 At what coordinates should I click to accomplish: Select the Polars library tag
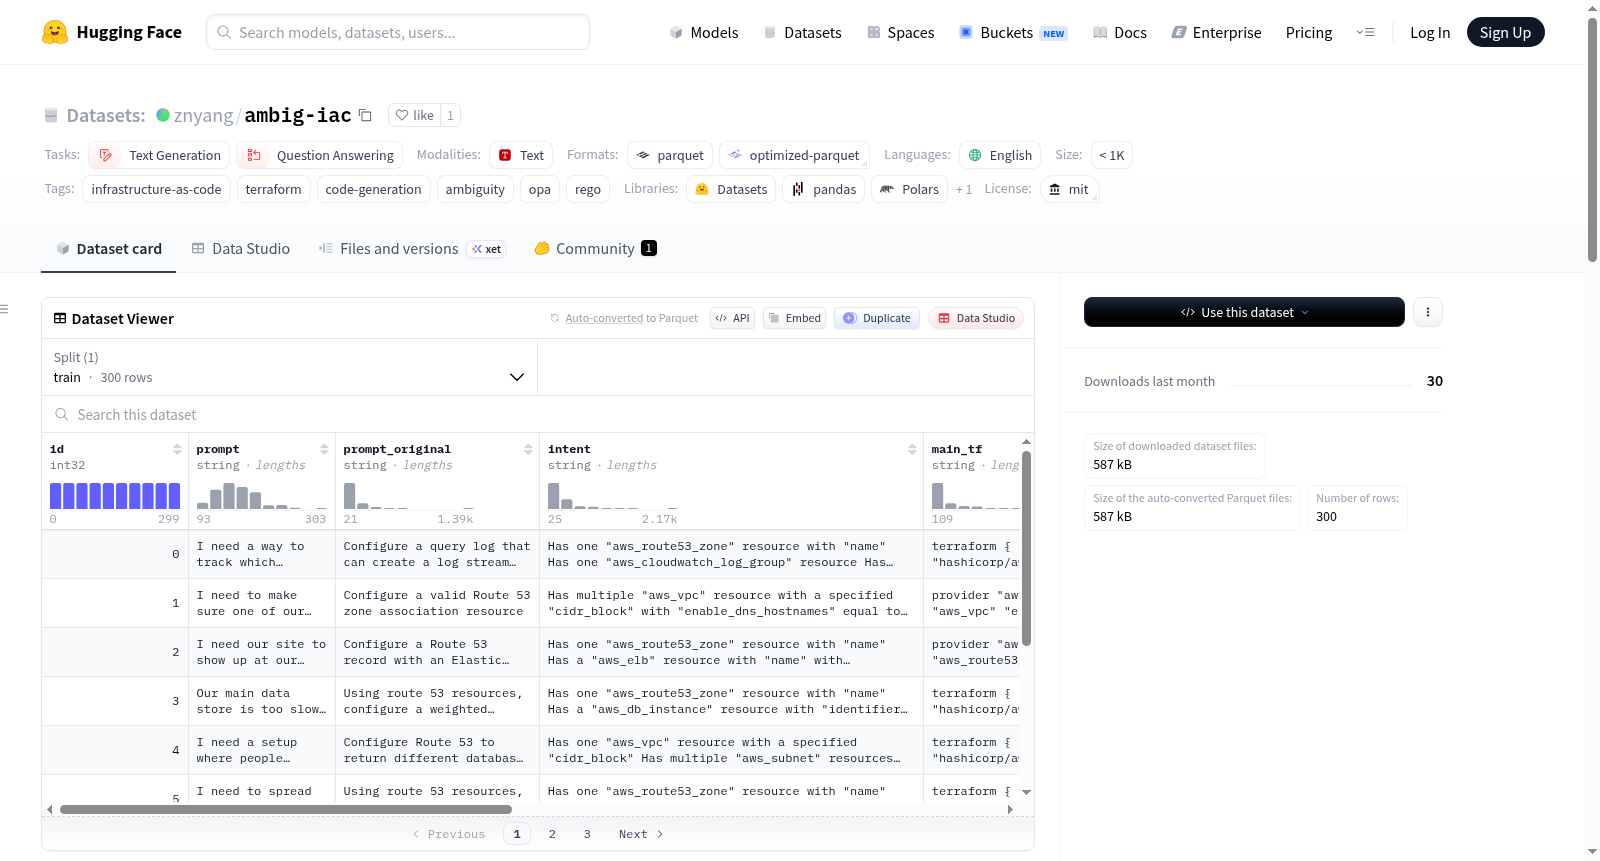click(910, 189)
